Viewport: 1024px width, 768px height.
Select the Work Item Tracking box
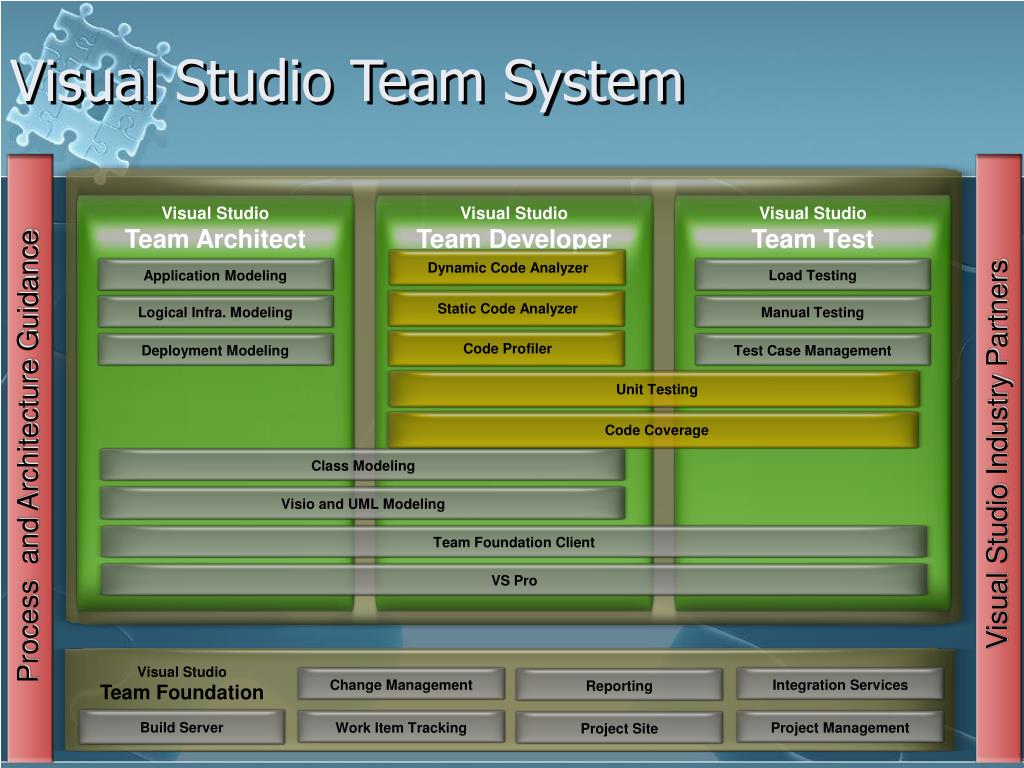401,727
